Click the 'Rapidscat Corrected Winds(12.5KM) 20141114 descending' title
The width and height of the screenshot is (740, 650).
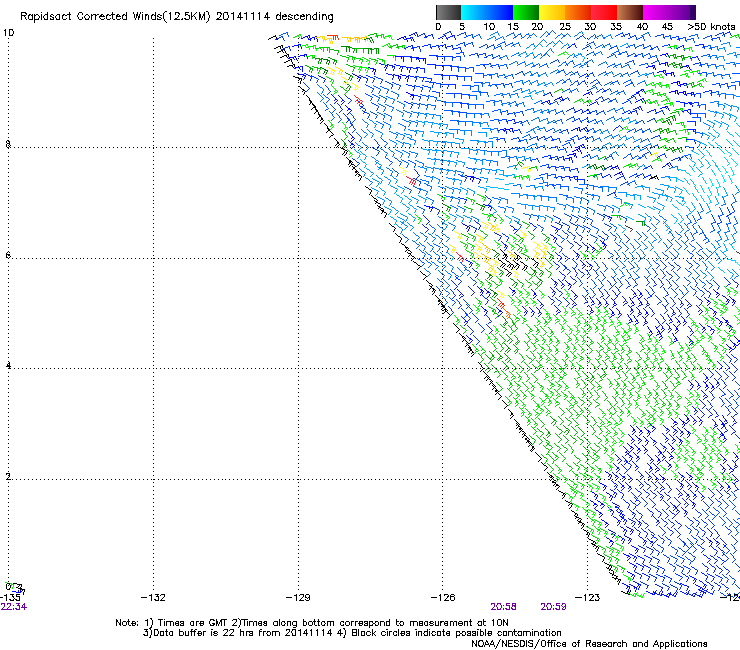[177, 17]
